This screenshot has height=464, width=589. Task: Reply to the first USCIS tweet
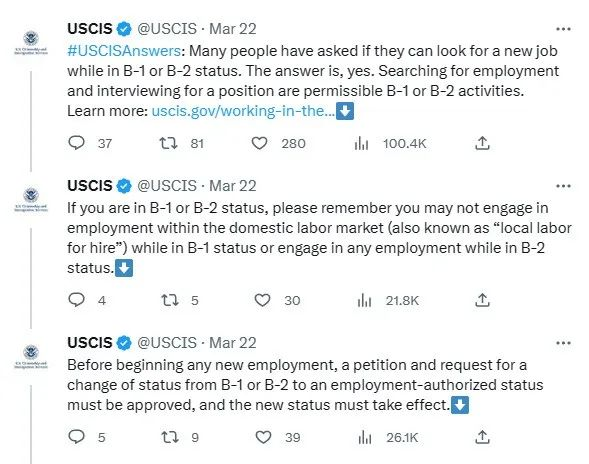pyautogui.click(x=77, y=143)
